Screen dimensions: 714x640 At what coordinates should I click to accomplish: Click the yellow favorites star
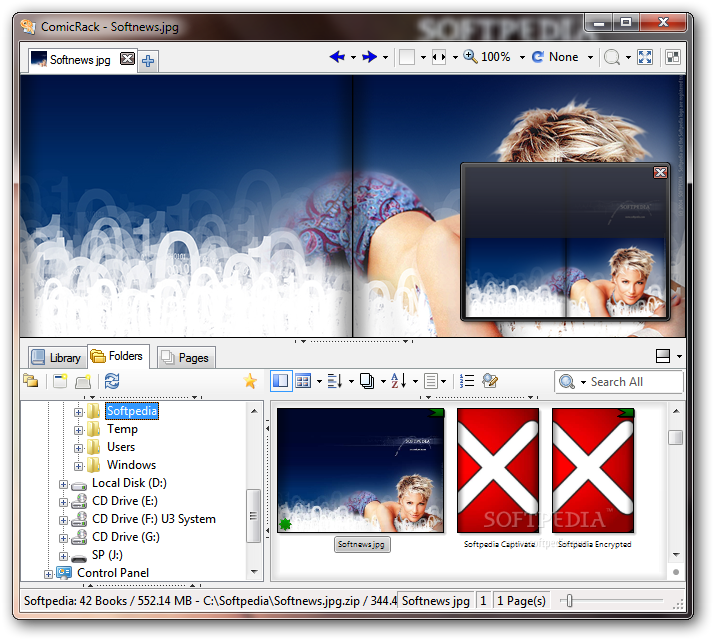[x=250, y=381]
